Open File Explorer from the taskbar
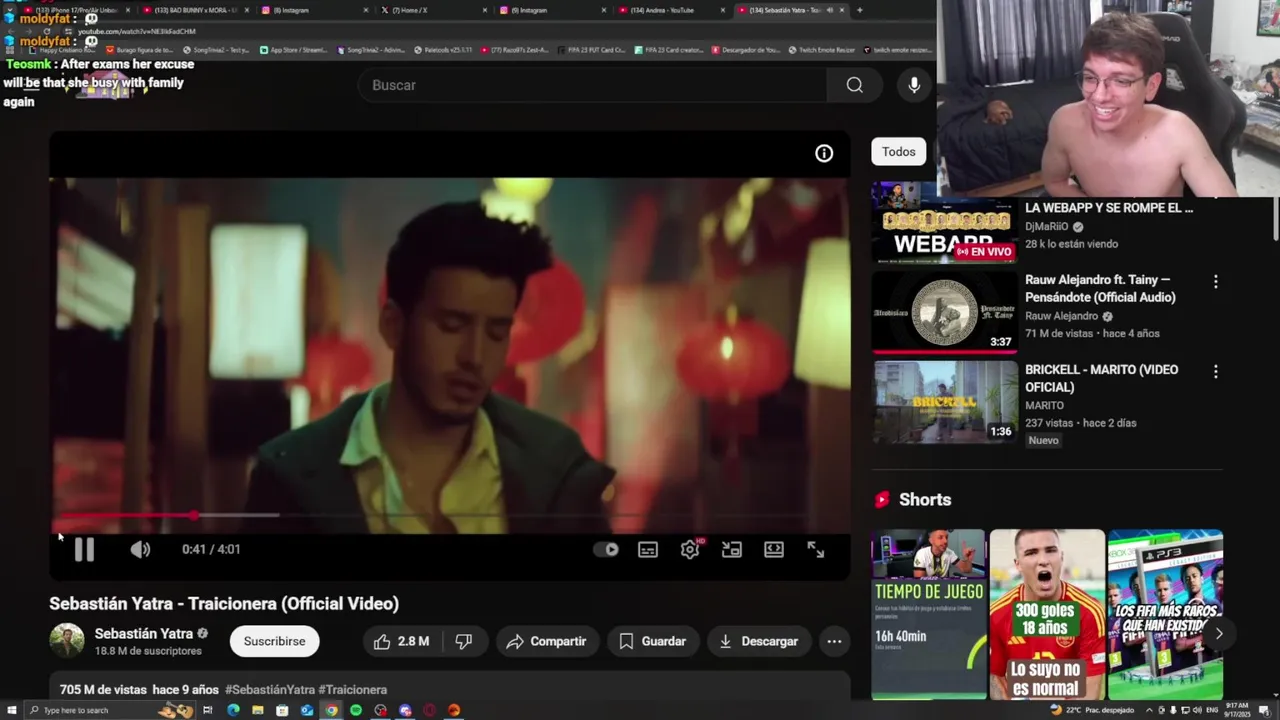 point(258,710)
